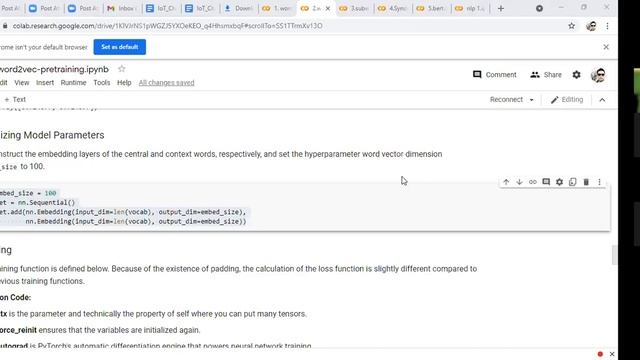Expand the Reconnect dropdown arrow
Screen dimensions: 640x360
(531, 100)
